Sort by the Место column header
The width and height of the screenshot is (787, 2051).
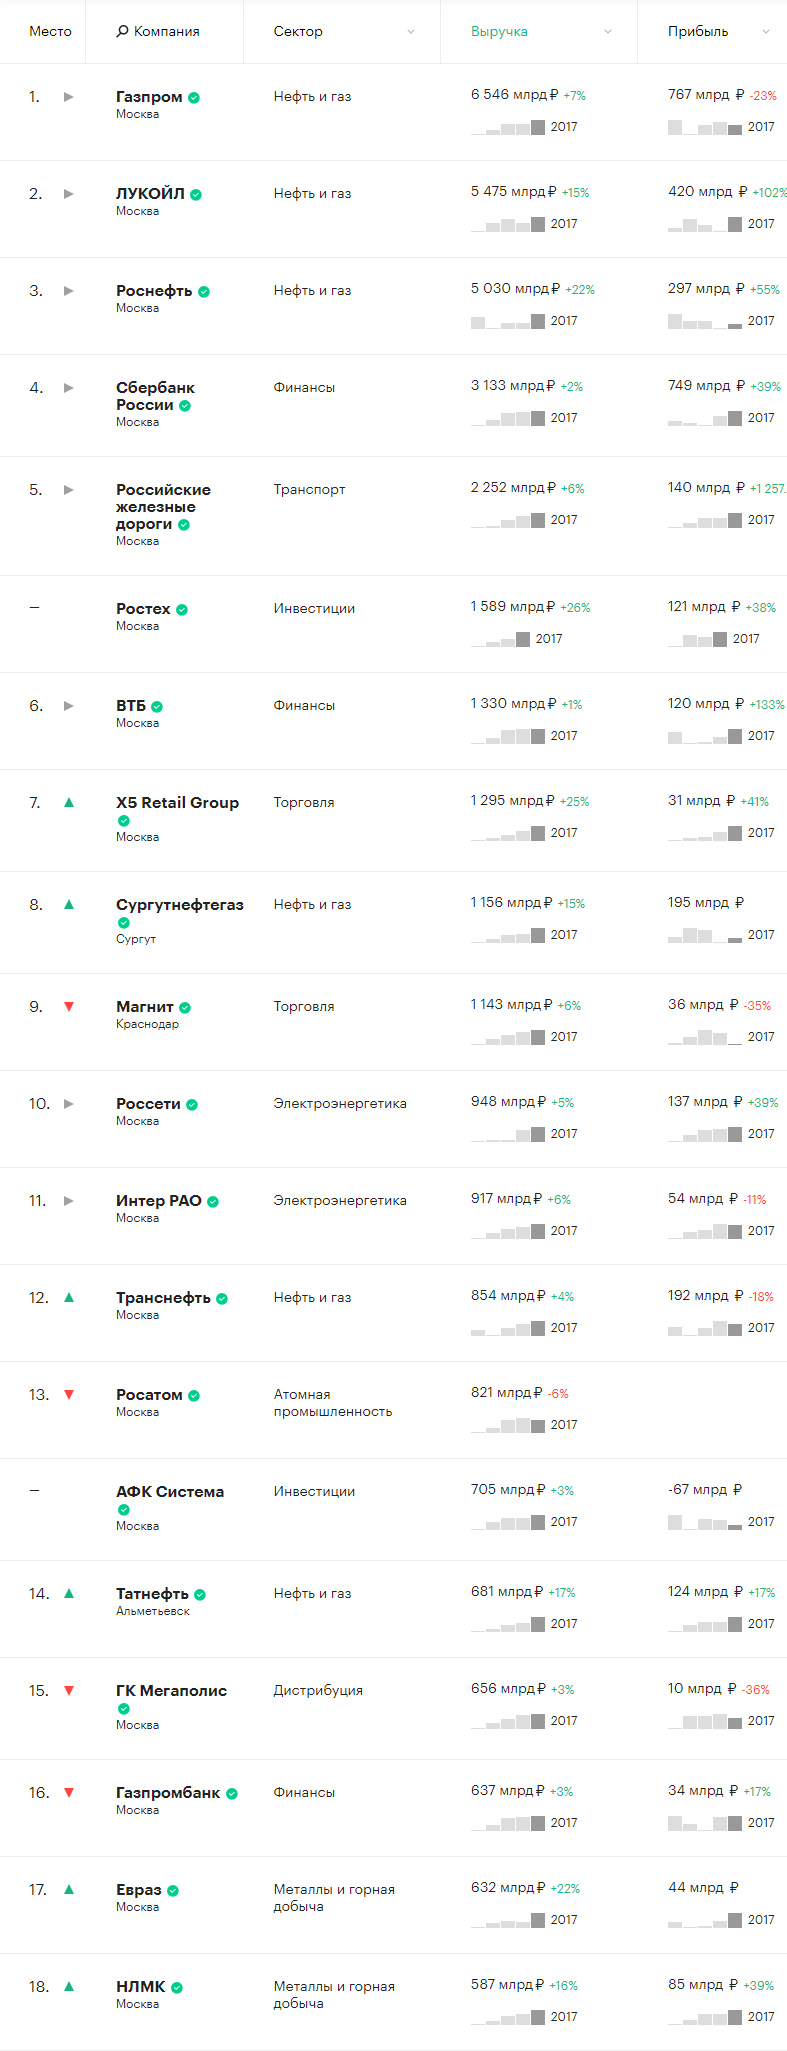coord(50,32)
